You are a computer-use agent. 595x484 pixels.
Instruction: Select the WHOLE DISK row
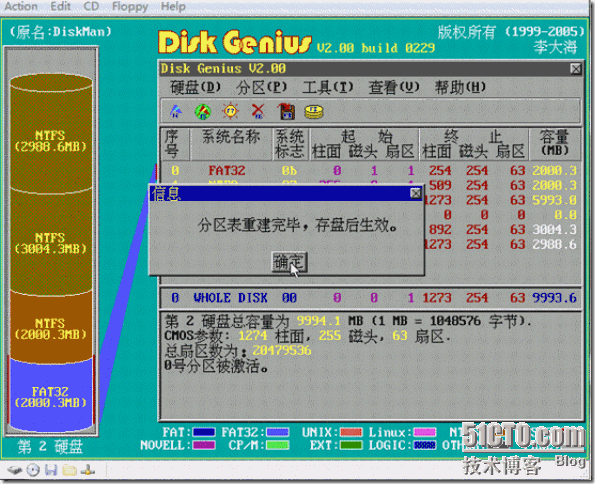point(371,297)
